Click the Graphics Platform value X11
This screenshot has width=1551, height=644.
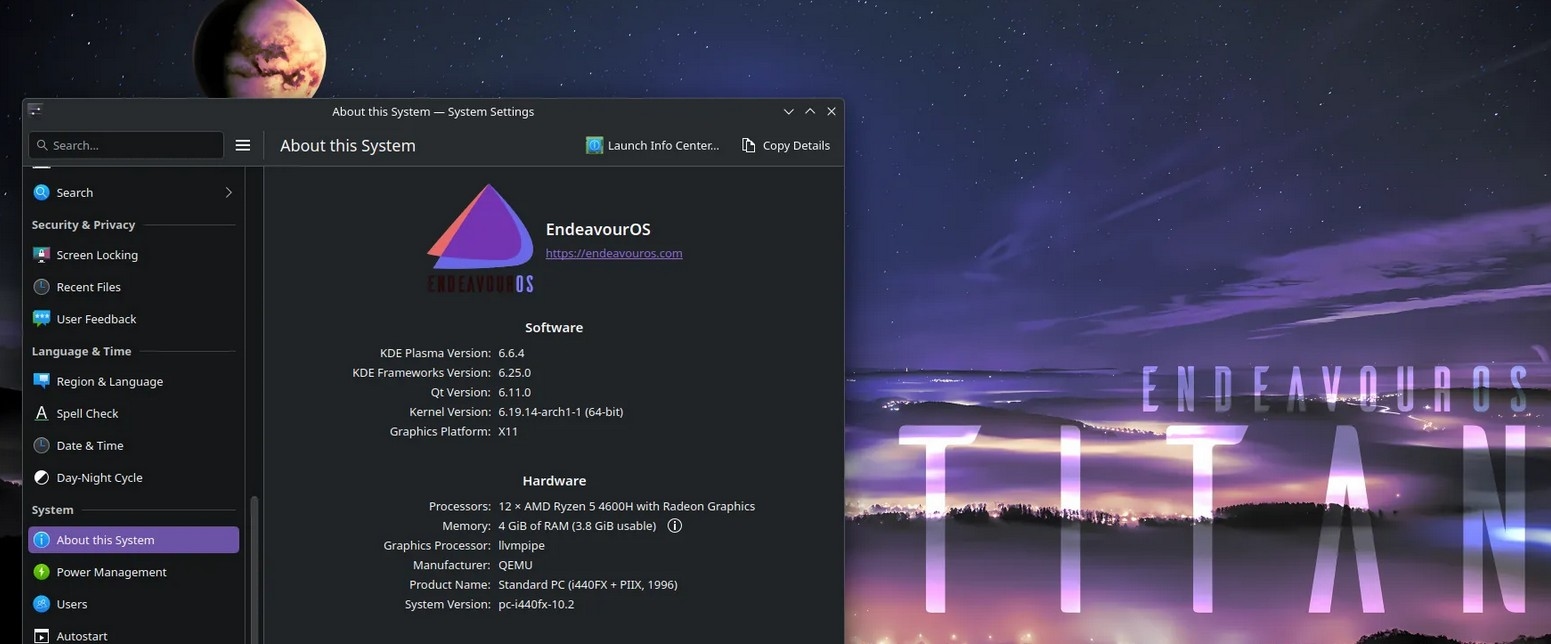pyautogui.click(x=508, y=431)
